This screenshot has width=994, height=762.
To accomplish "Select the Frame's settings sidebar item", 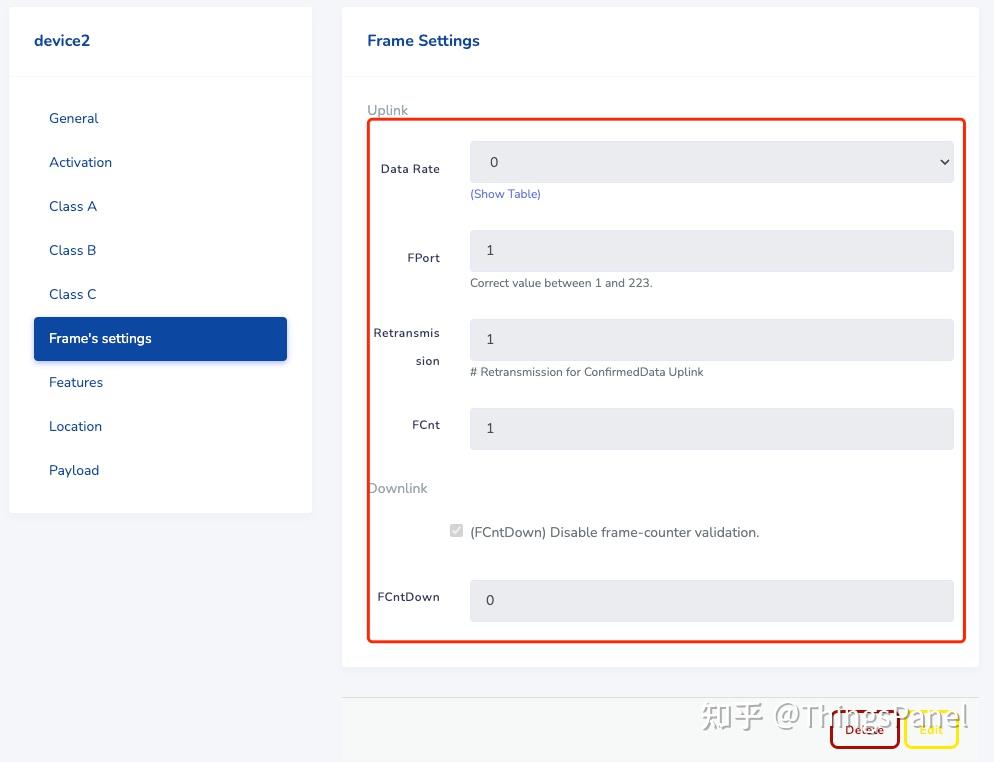I will [160, 338].
